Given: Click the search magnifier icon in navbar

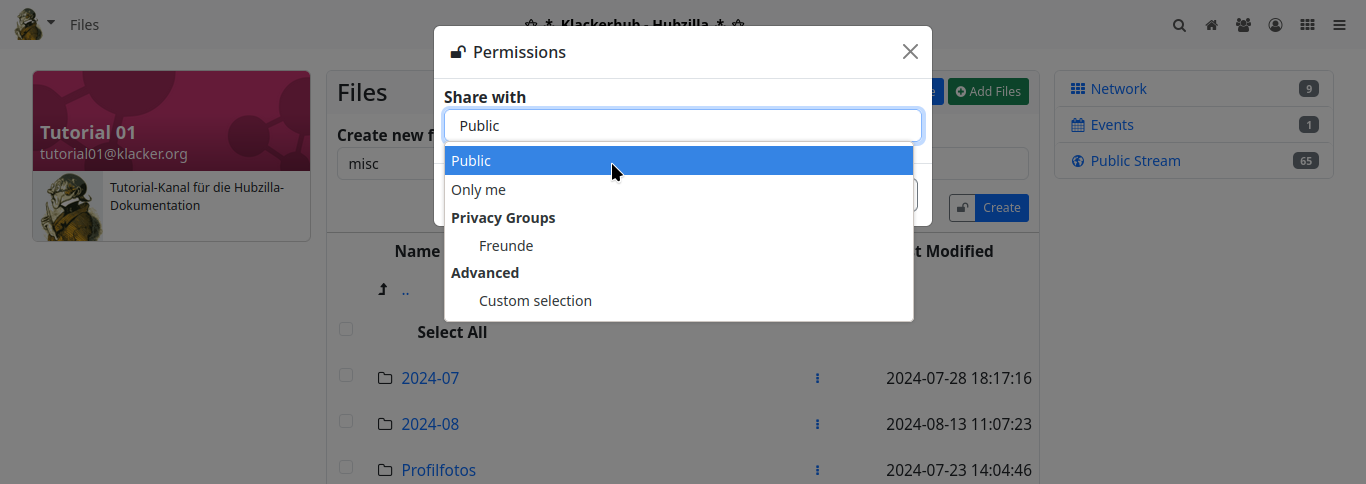Looking at the screenshot, I should 1180,25.
